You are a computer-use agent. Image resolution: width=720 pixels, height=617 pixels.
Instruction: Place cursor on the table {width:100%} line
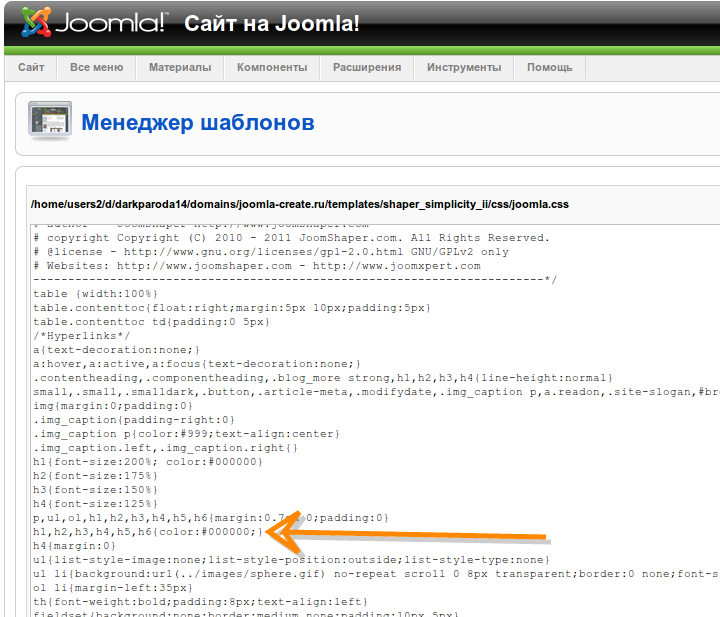pos(96,294)
